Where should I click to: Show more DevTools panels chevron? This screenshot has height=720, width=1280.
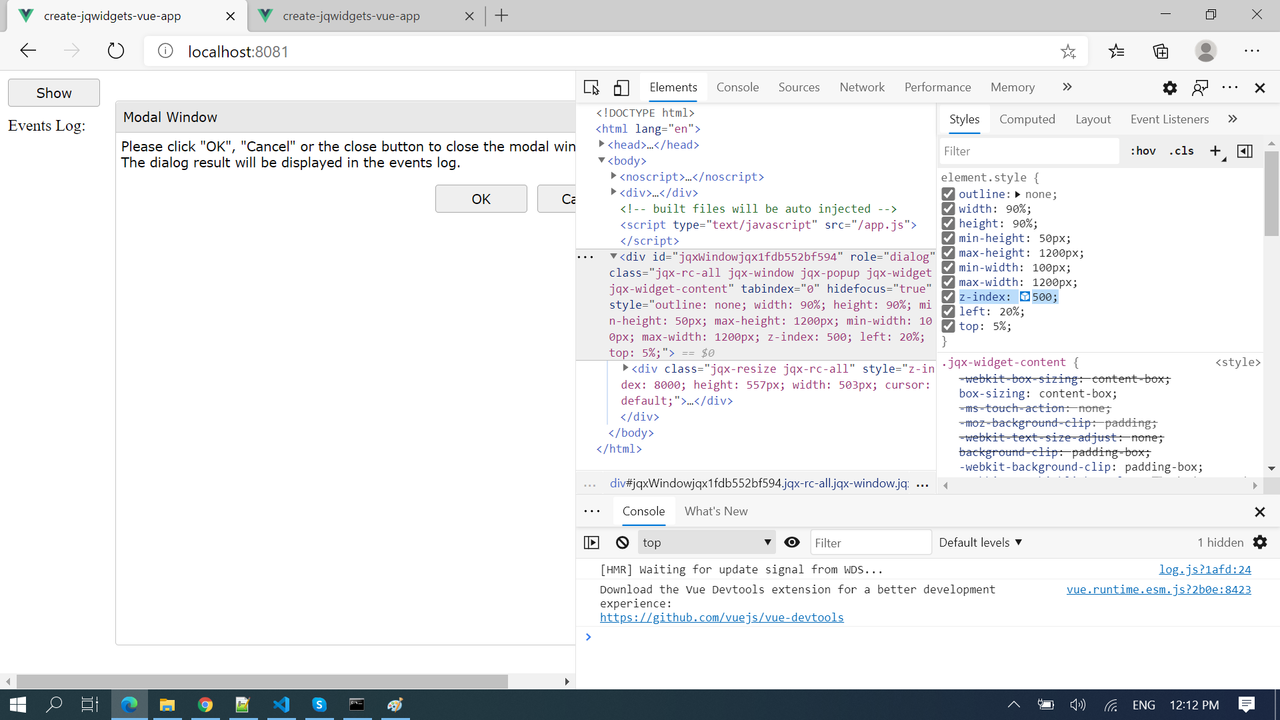tap(1067, 88)
